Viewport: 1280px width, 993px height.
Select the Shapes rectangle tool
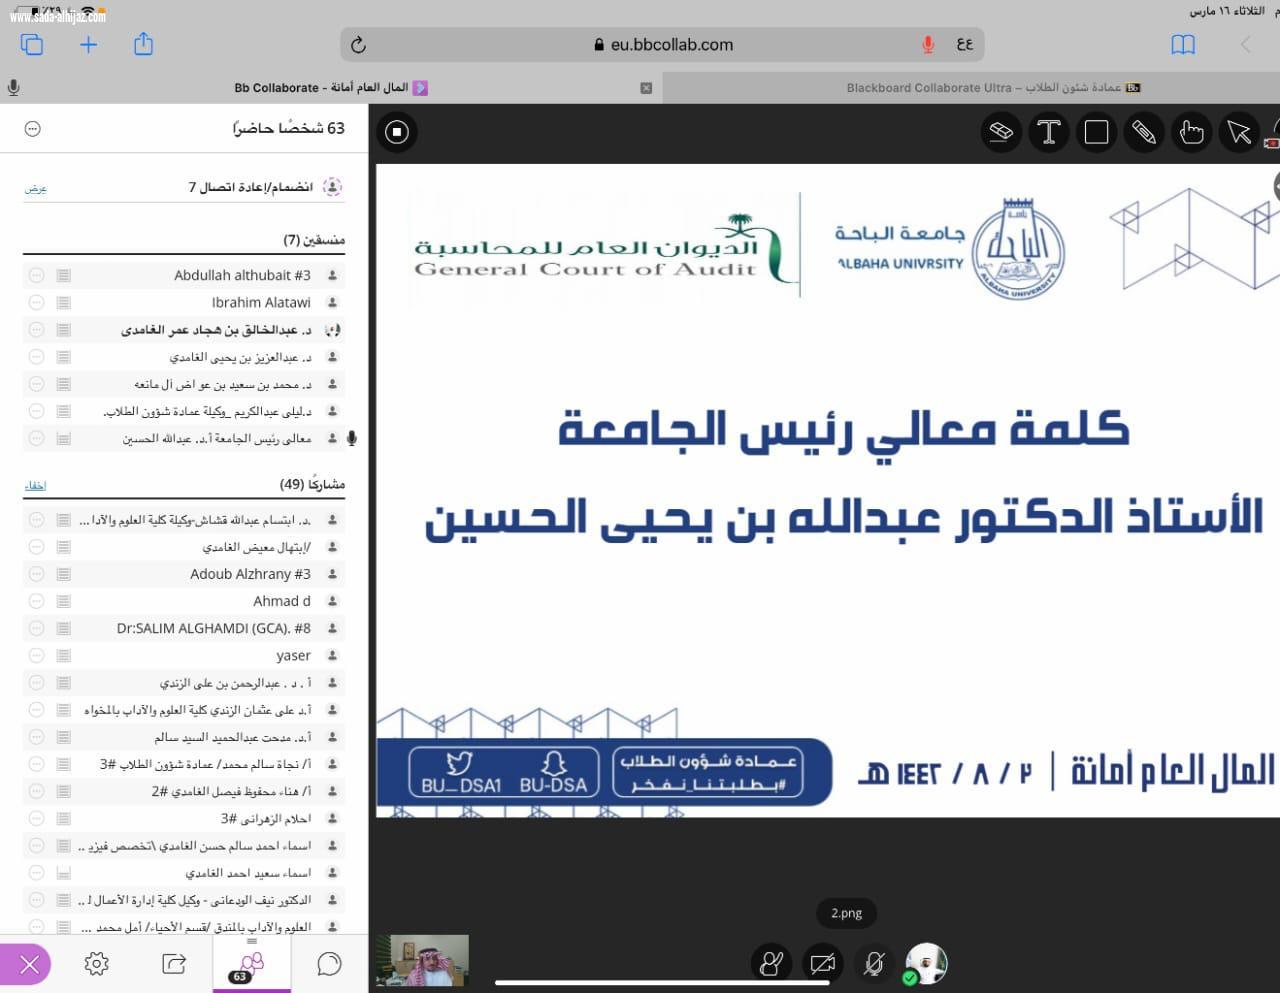[x=1096, y=131]
